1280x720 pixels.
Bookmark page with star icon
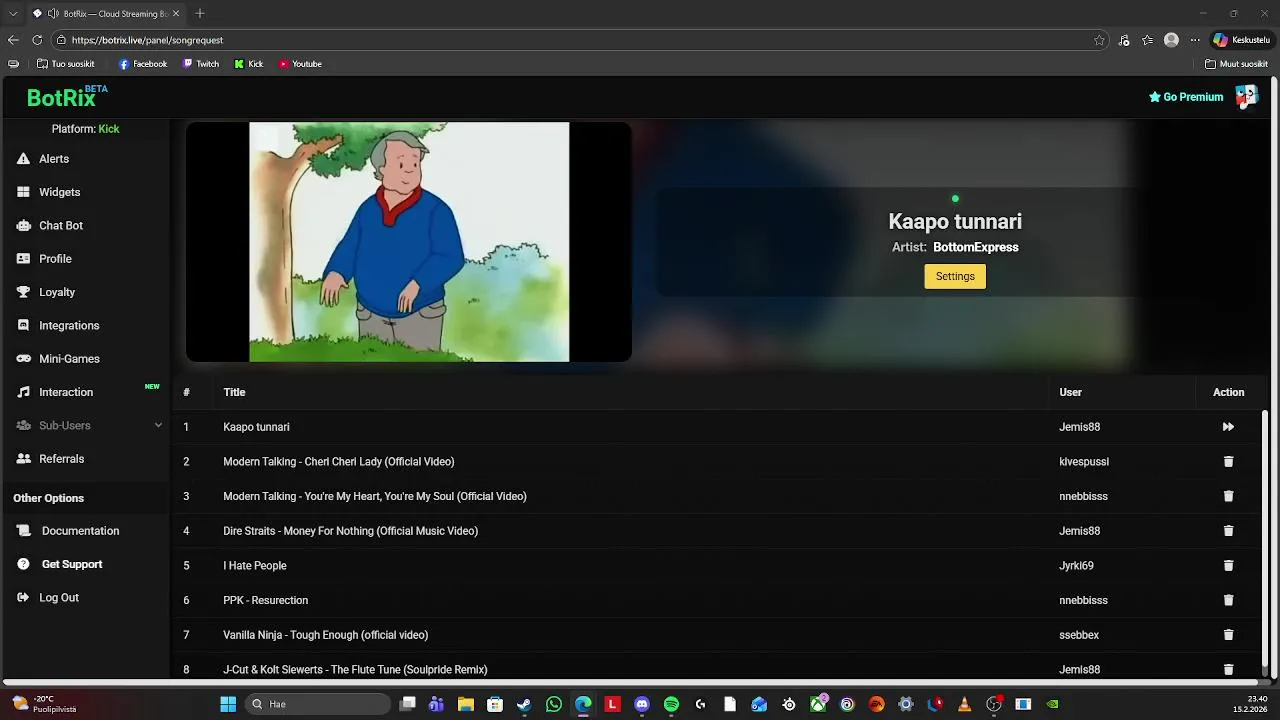(1099, 40)
